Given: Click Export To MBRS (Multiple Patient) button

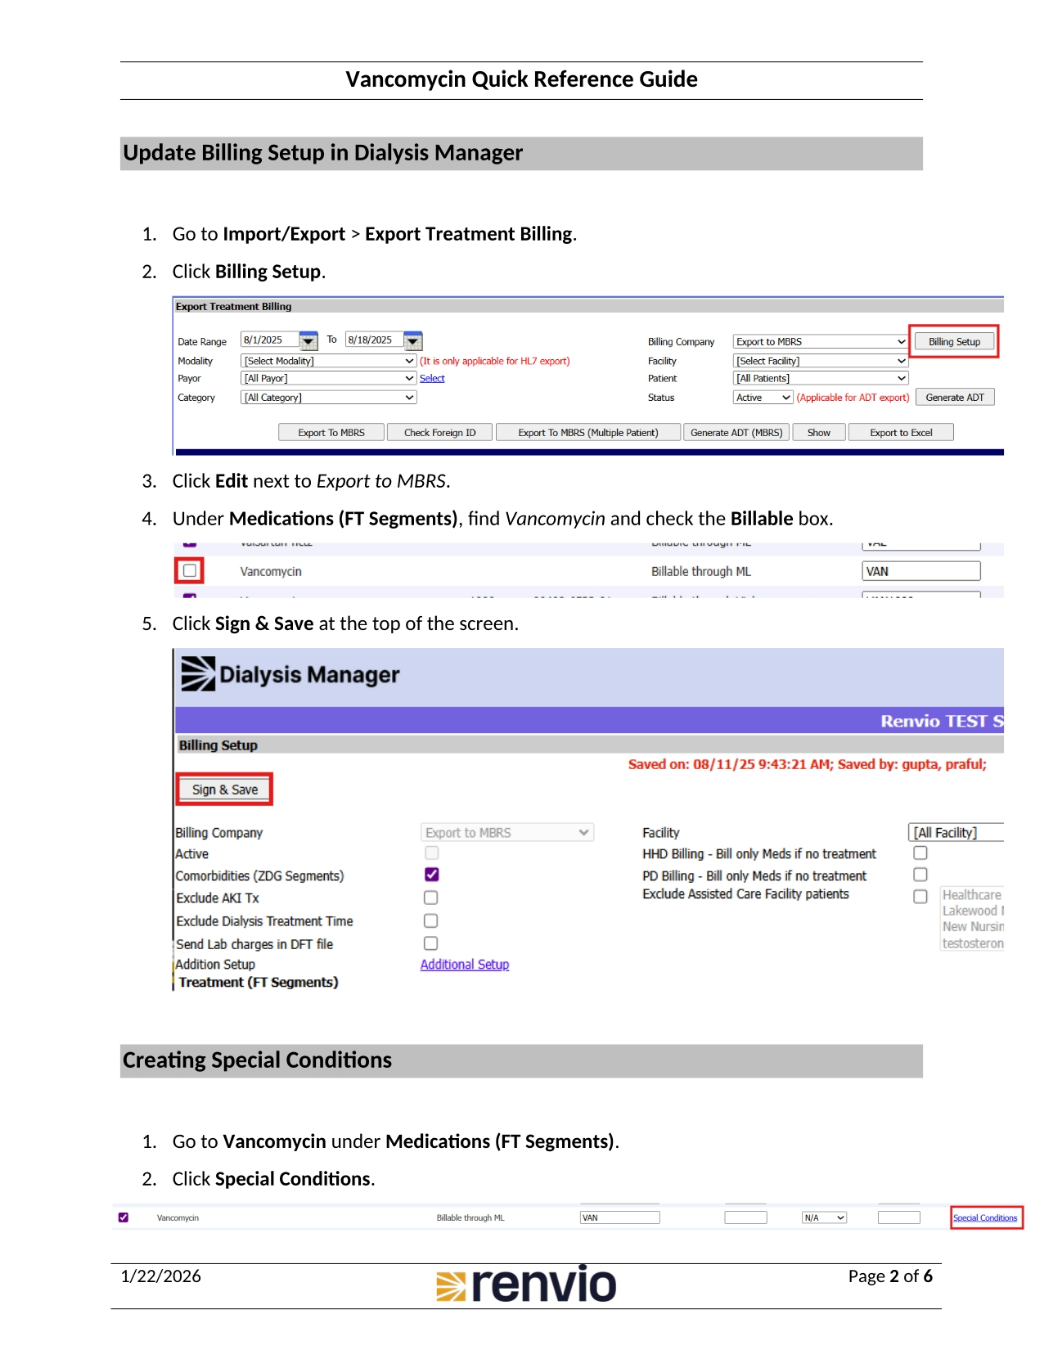Looking at the screenshot, I should tap(588, 432).
